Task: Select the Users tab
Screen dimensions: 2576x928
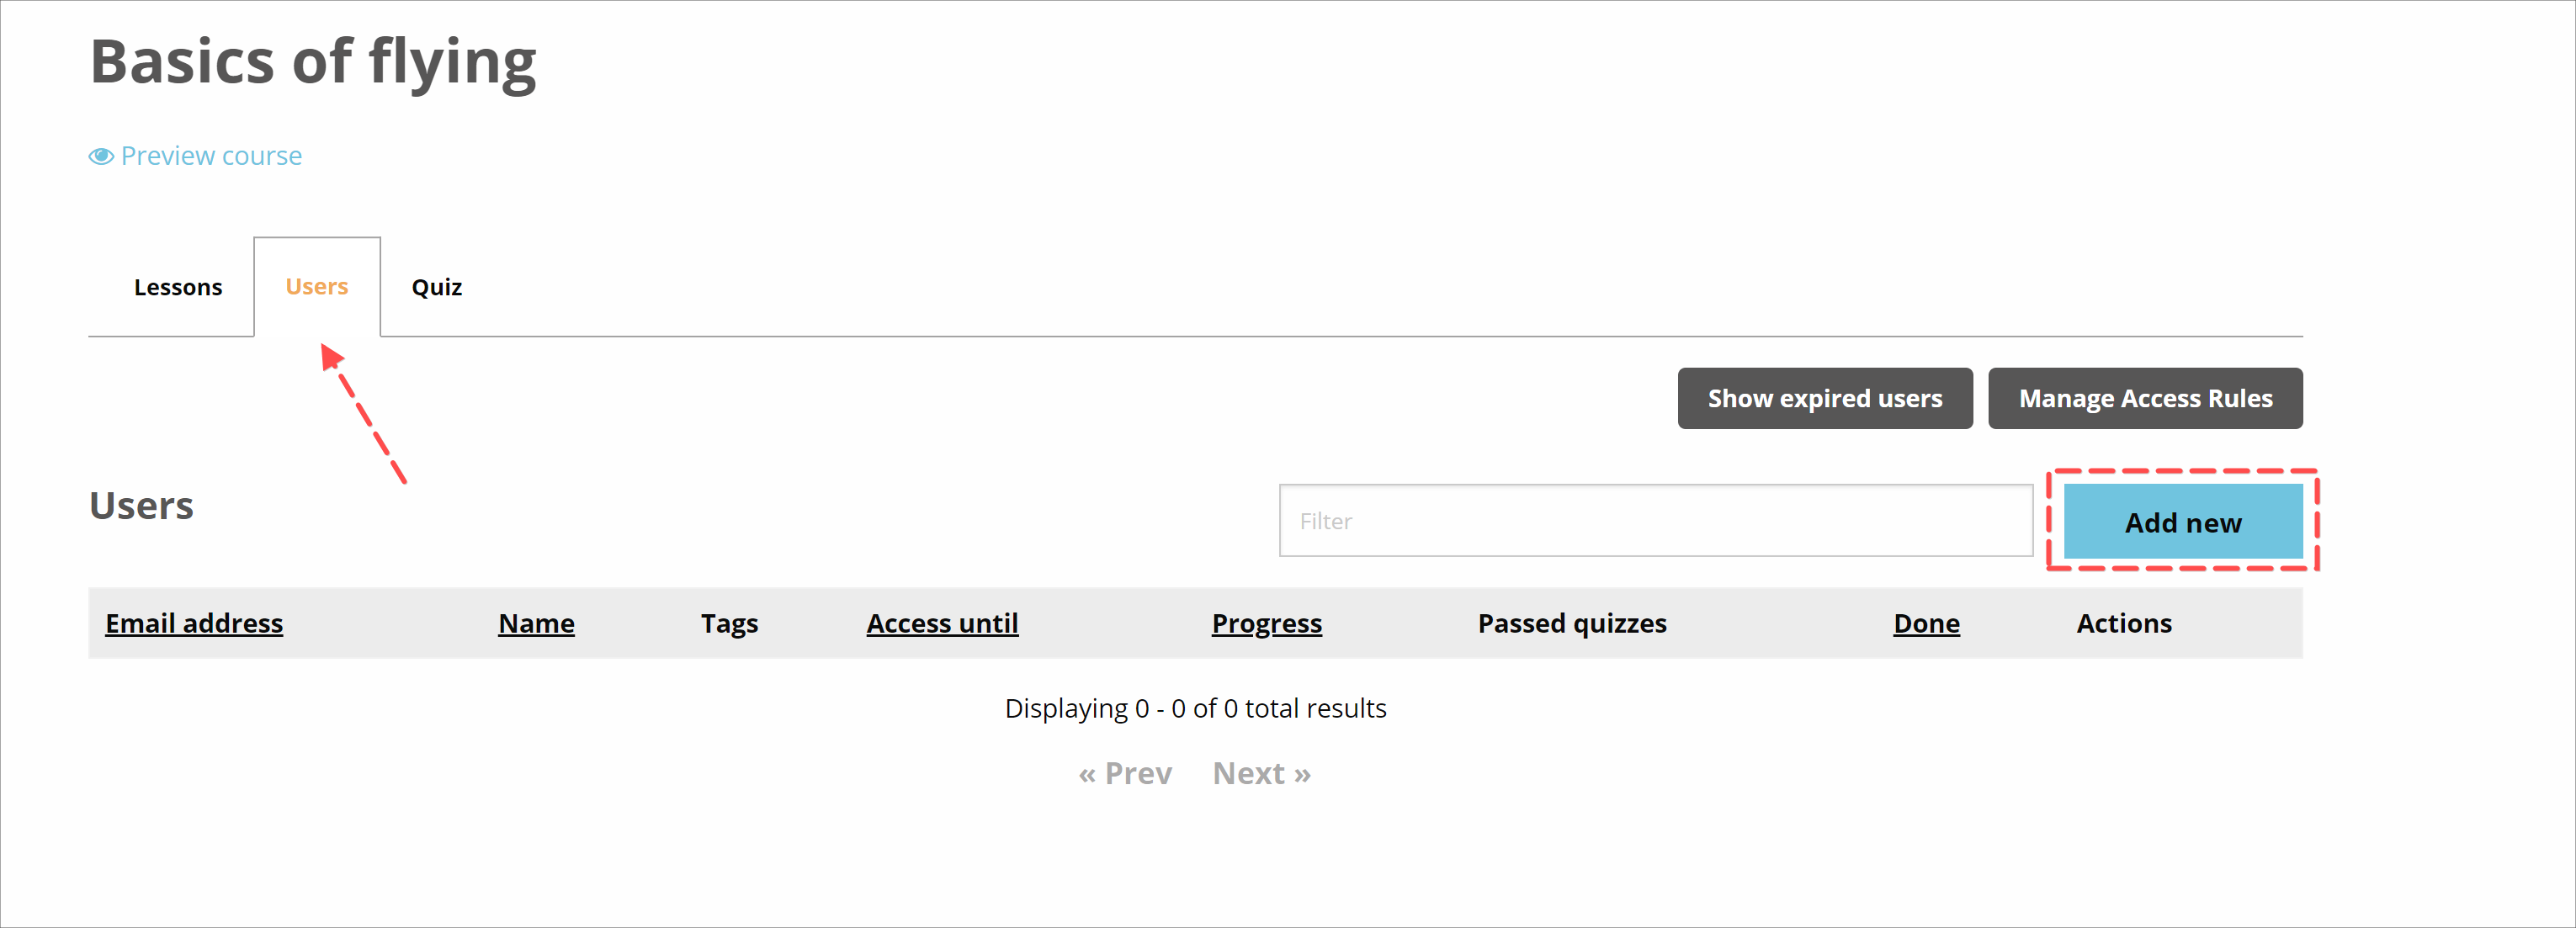Action: click(316, 287)
